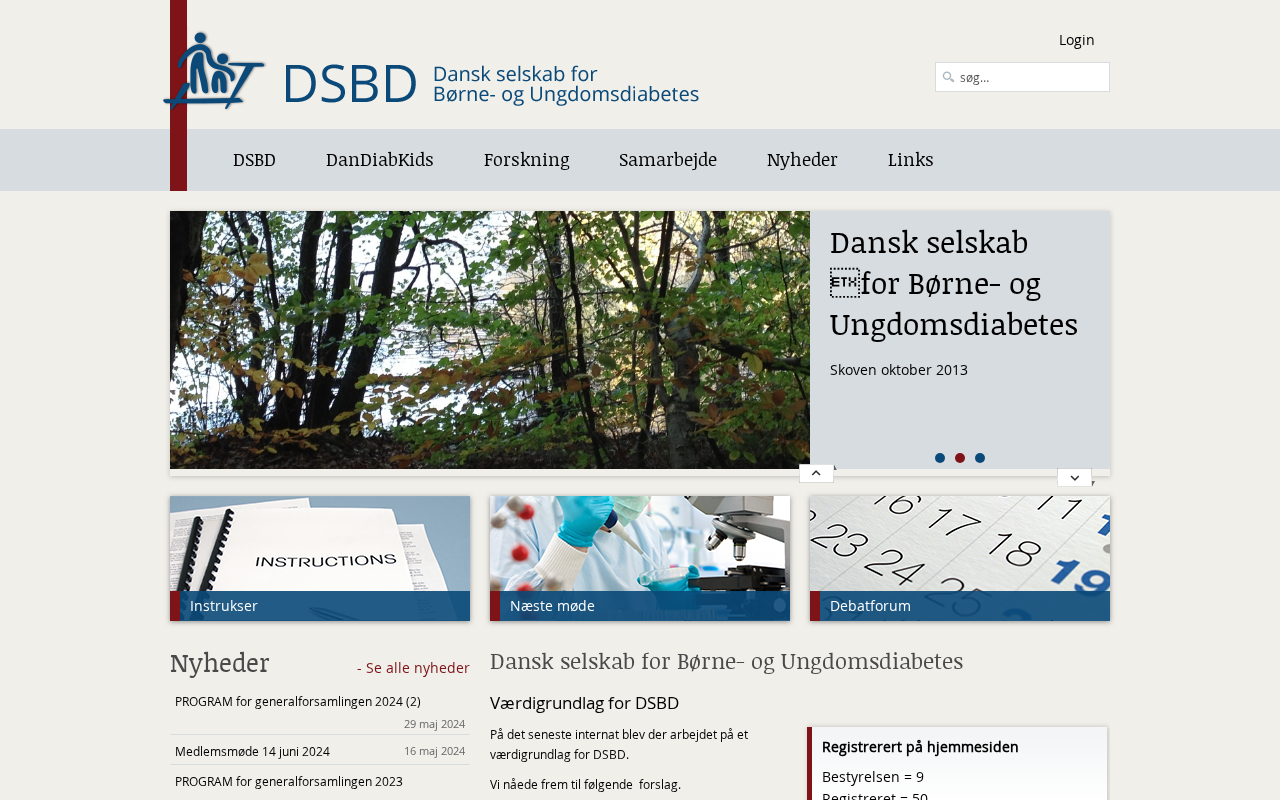Viewport: 1280px width, 800px height.
Task: Open the Forskning menu item
Action: [527, 160]
